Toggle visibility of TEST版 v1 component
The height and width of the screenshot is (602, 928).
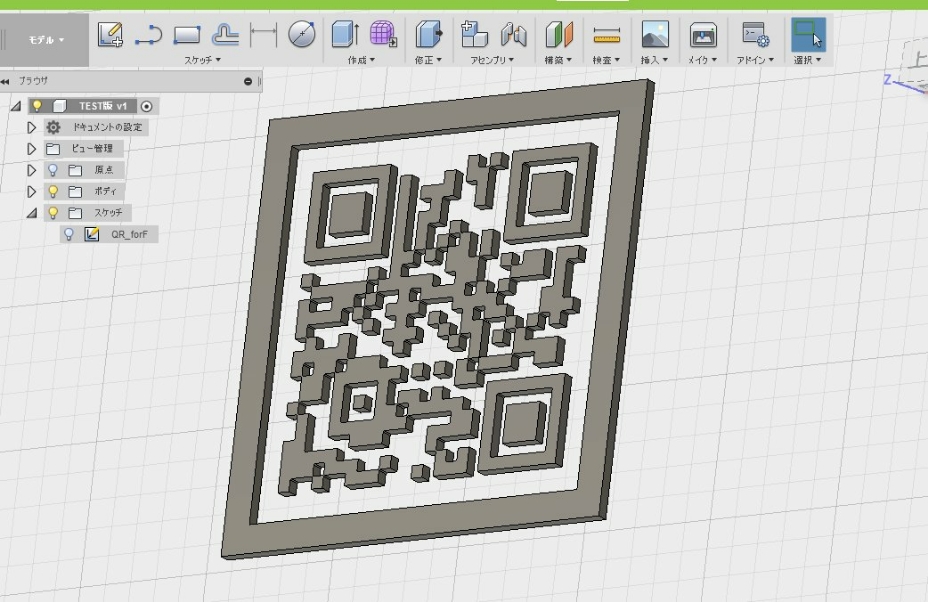(37, 106)
